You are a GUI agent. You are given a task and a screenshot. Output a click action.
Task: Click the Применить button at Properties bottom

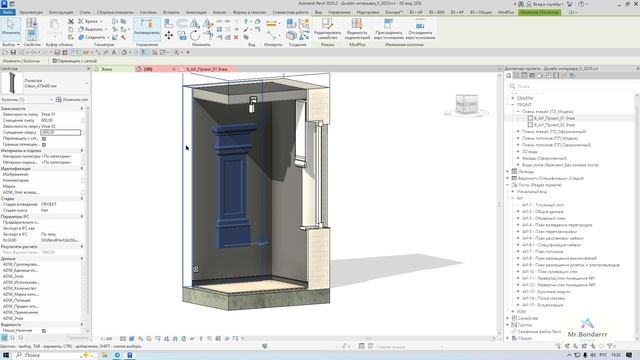click(77, 338)
